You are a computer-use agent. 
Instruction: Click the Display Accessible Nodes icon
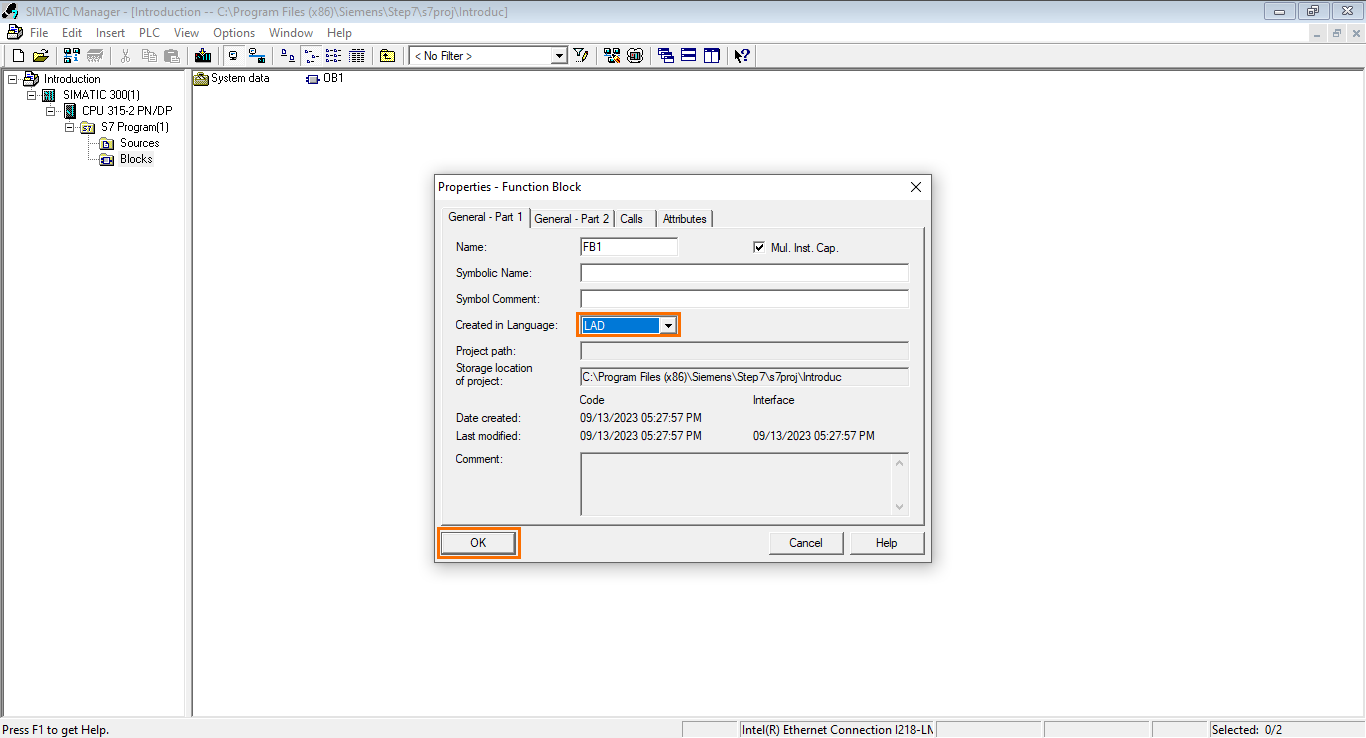click(611, 55)
